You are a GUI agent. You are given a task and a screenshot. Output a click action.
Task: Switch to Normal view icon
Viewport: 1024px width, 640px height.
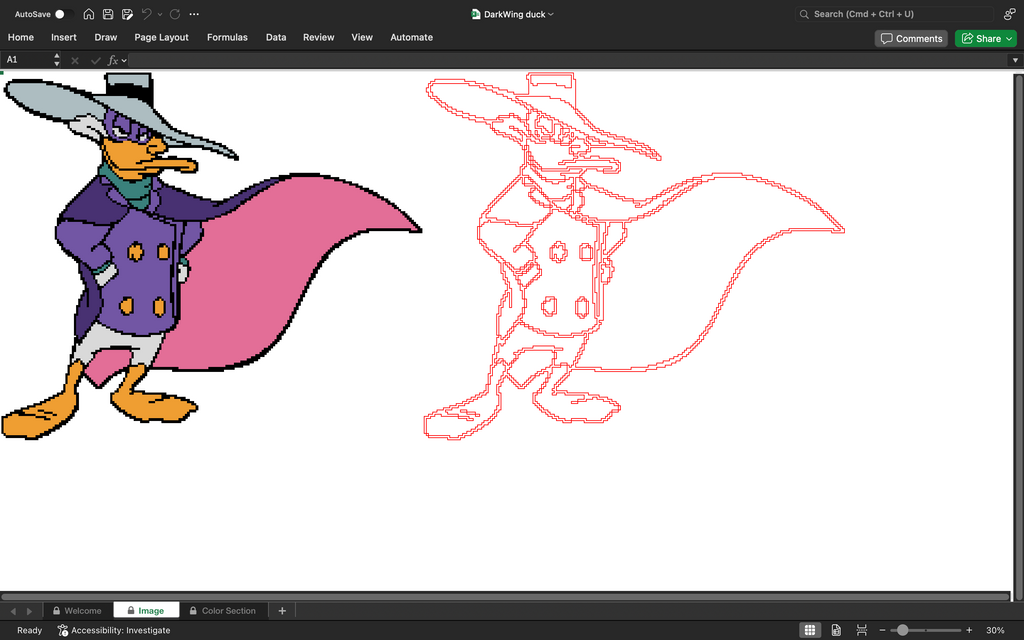[810, 630]
